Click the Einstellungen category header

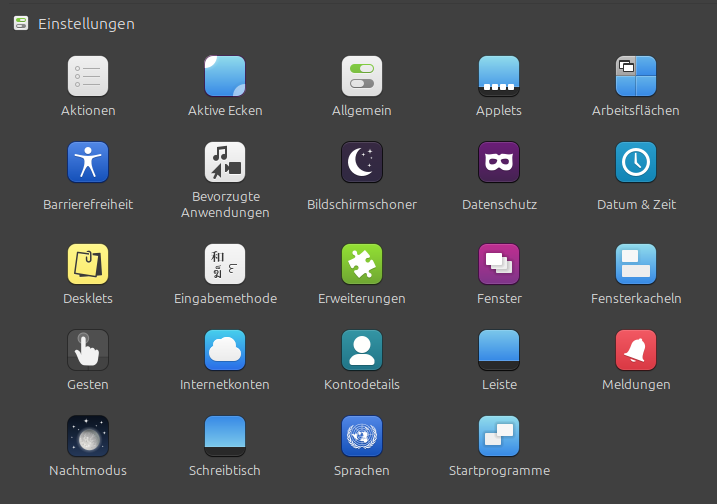(86, 23)
